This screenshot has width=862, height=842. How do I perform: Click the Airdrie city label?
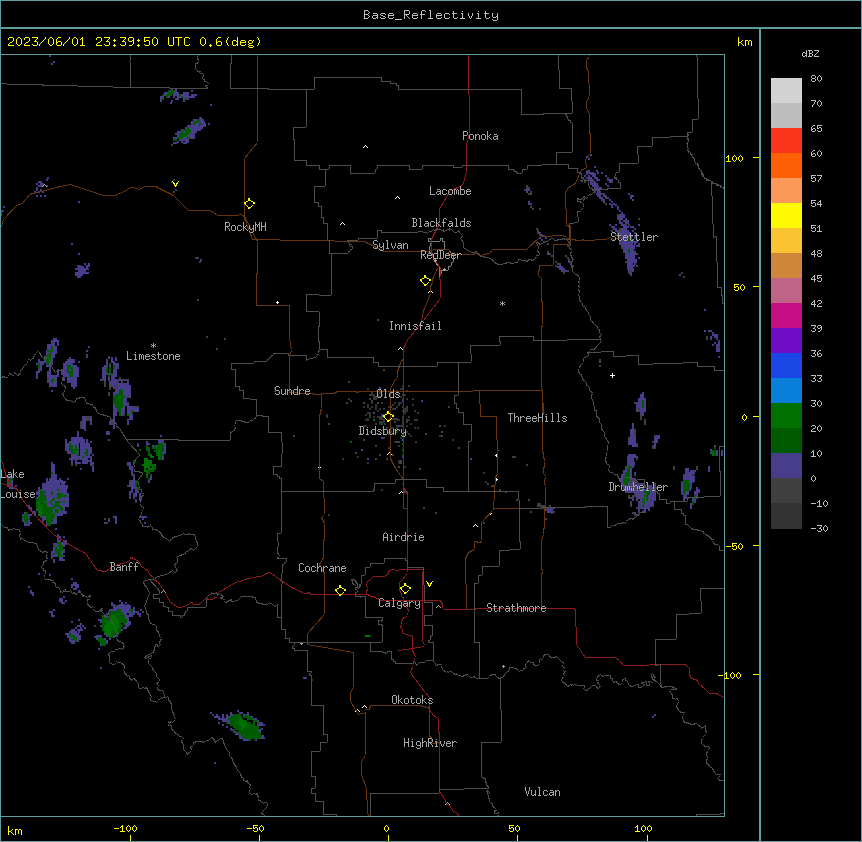coord(403,537)
